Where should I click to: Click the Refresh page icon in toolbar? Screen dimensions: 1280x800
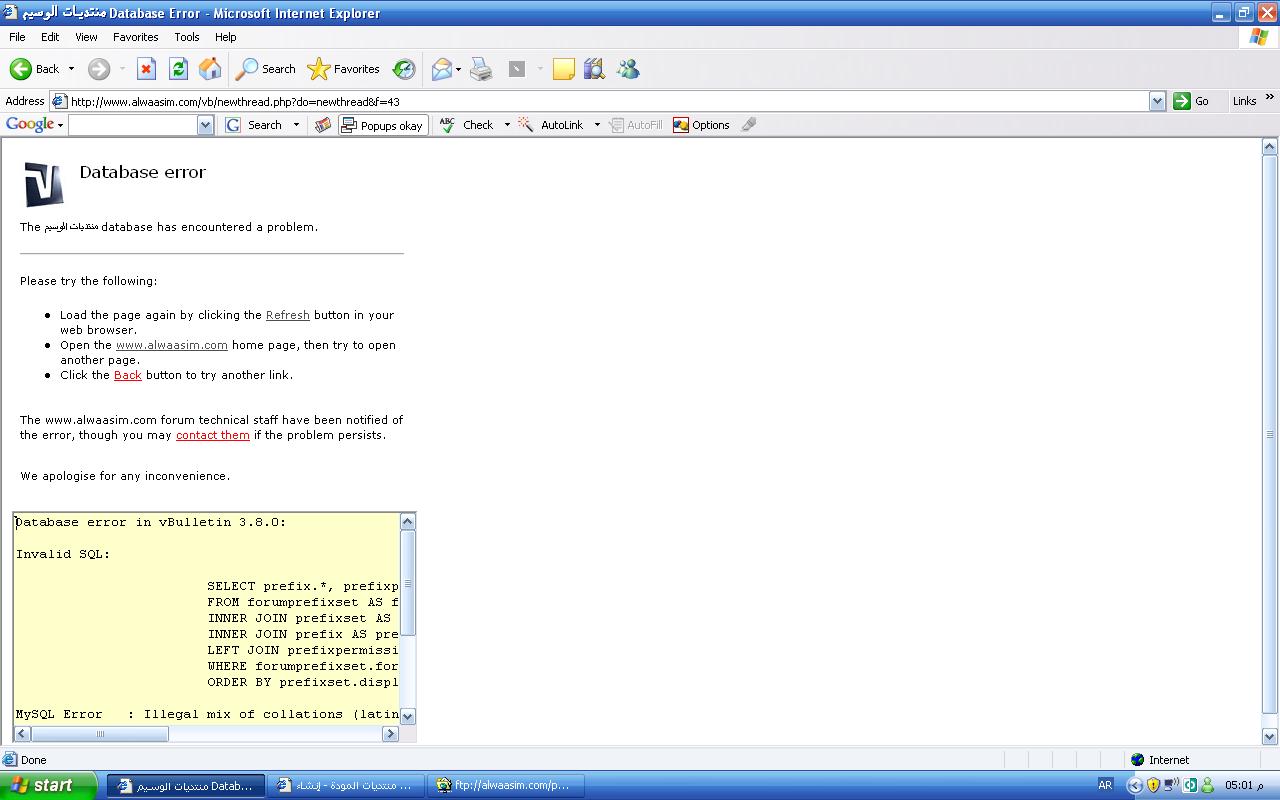178,69
